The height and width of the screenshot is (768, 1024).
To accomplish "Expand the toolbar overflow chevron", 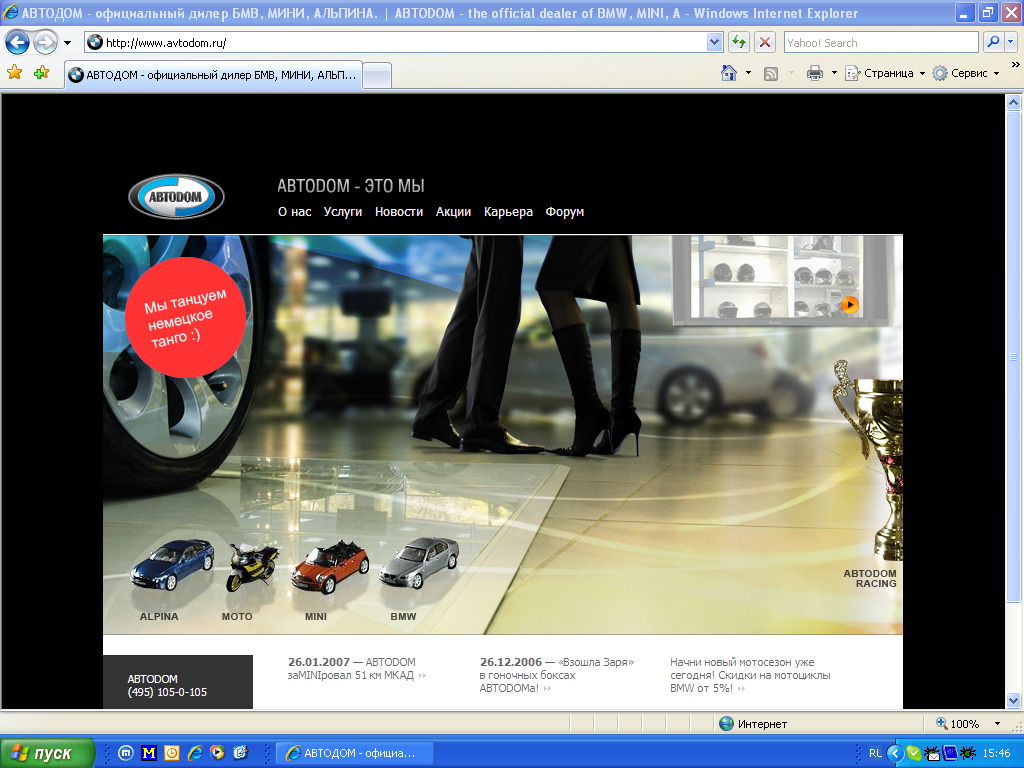I will pyautogui.click(x=1015, y=65).
